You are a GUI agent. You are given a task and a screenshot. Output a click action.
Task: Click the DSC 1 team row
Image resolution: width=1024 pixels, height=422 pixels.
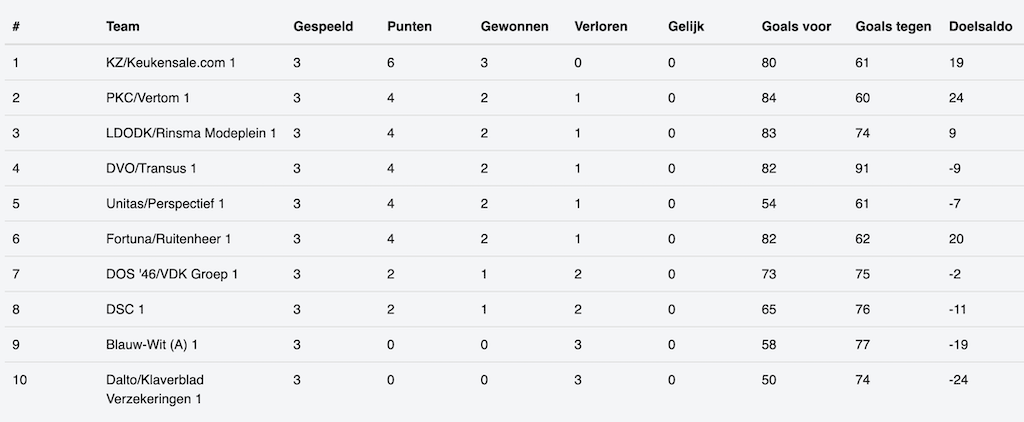click(125, 310)
